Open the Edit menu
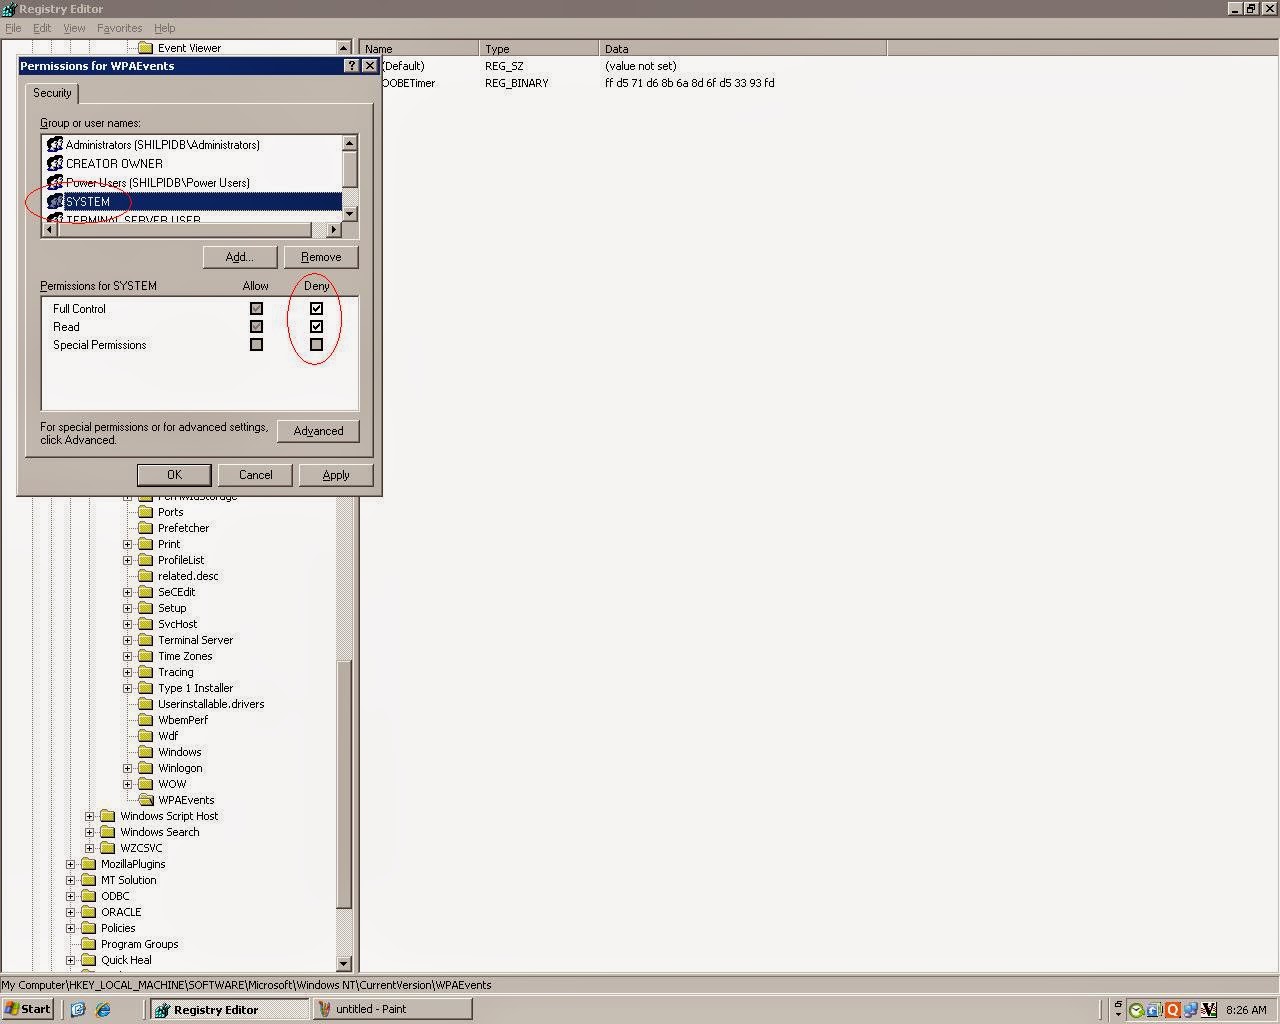 [42, 28]
